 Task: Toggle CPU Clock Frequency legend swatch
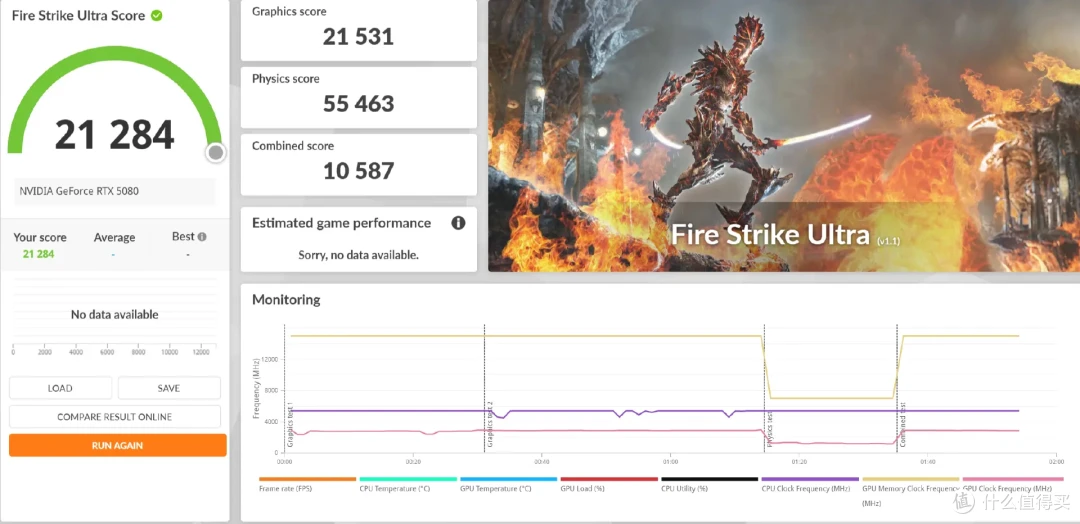point(810,479)
